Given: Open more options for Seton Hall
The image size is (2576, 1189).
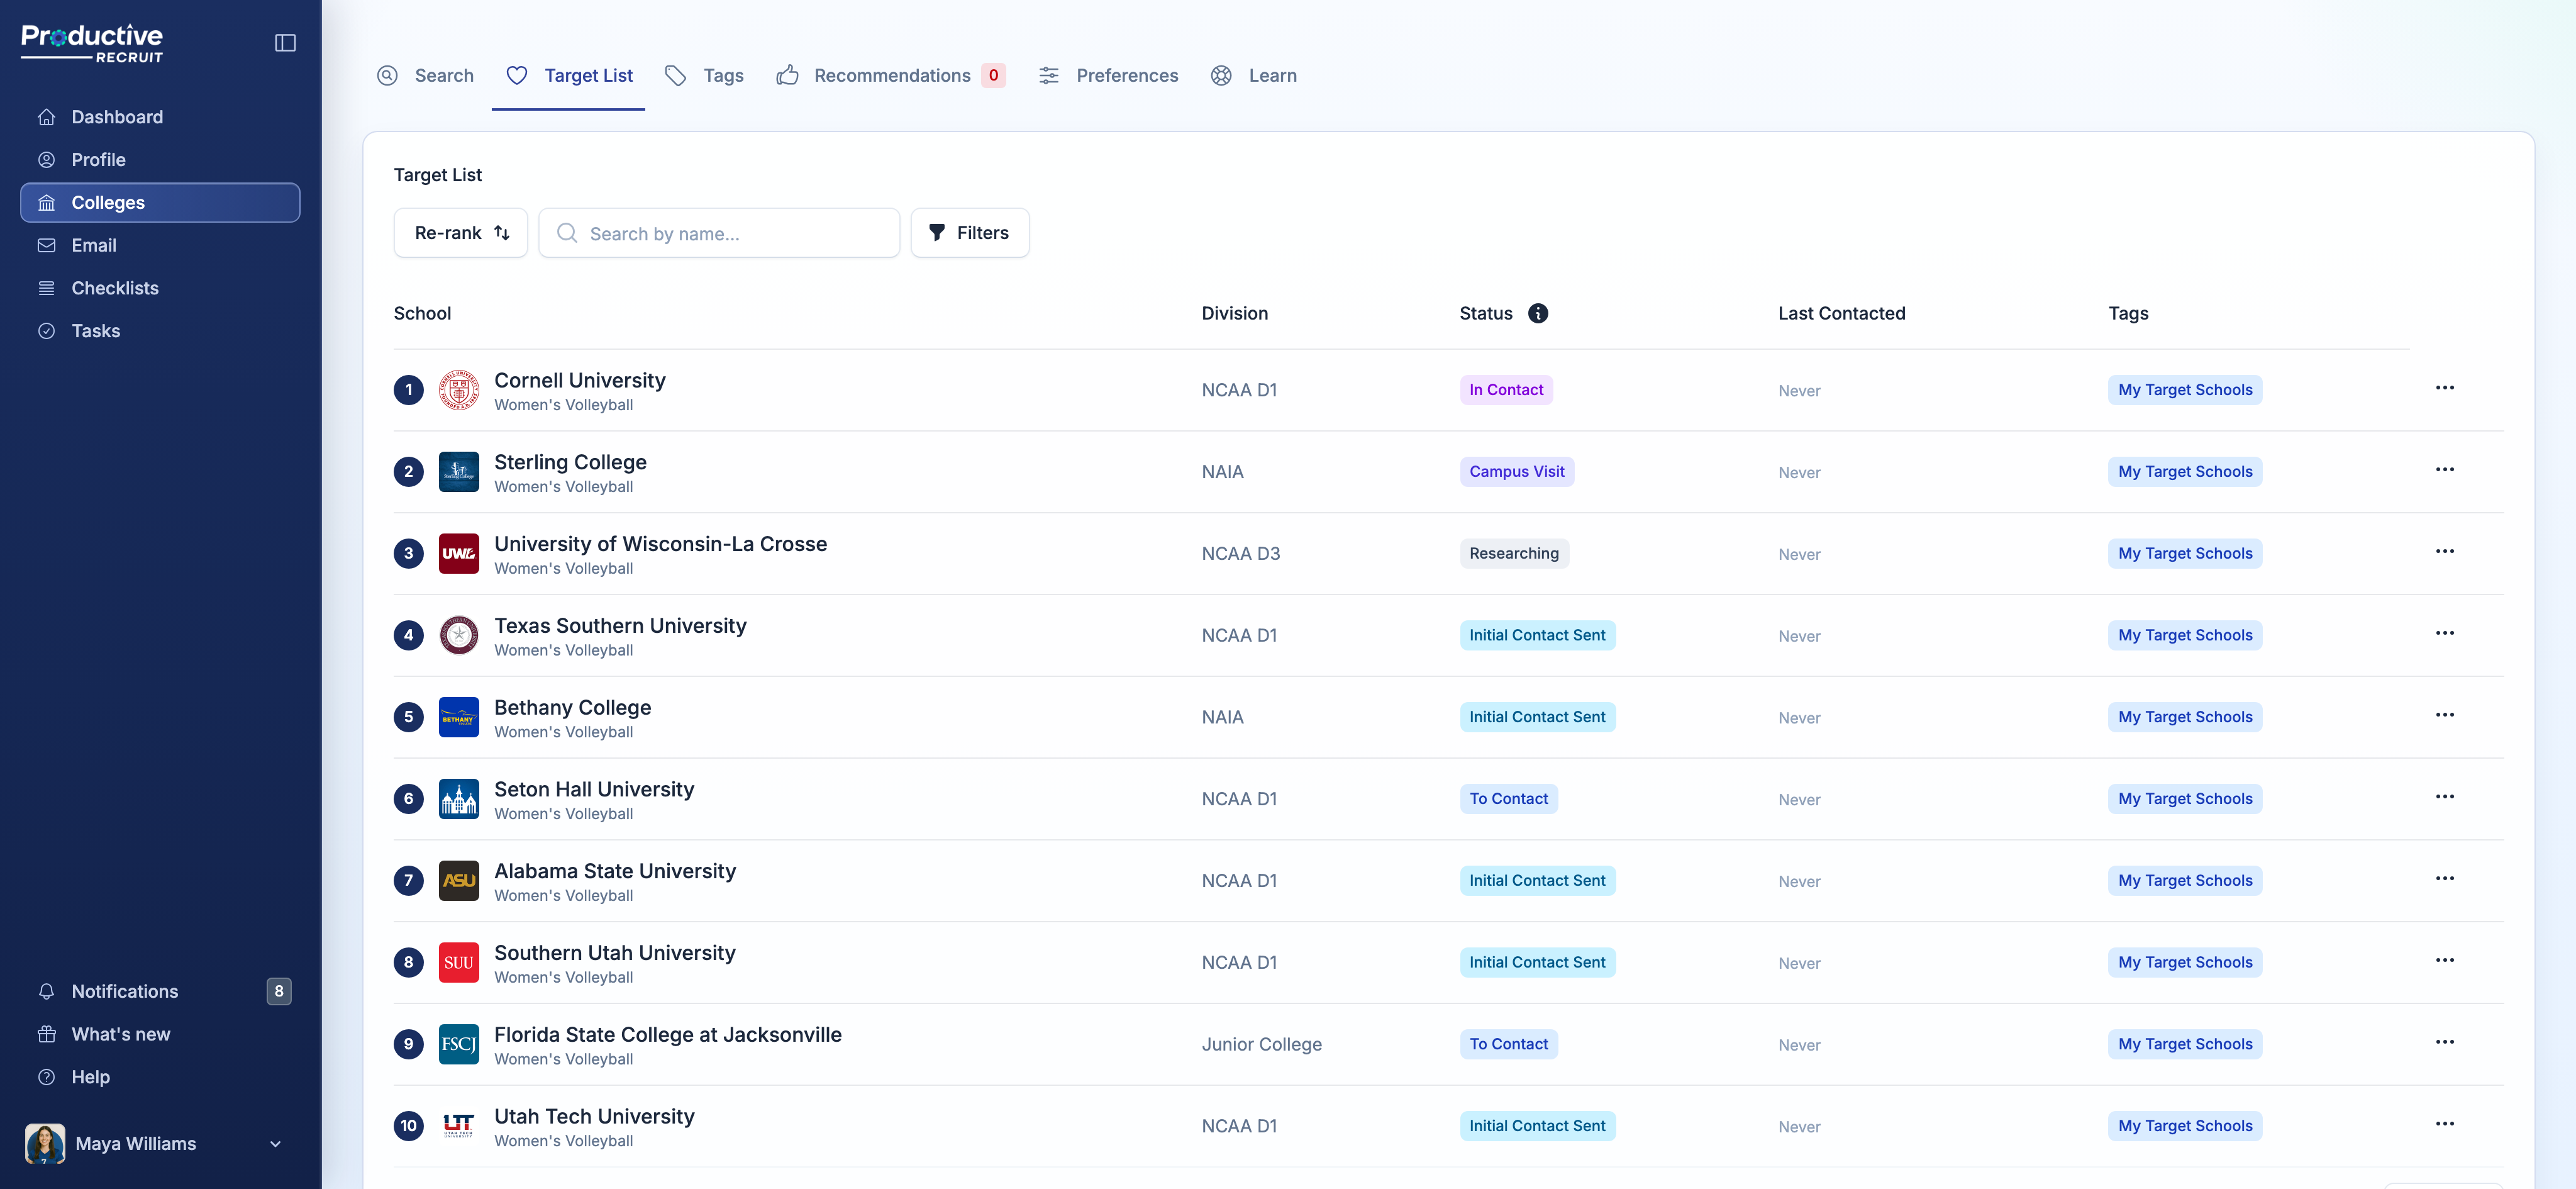Looking at the screenshot, I should pos(2445,797).
